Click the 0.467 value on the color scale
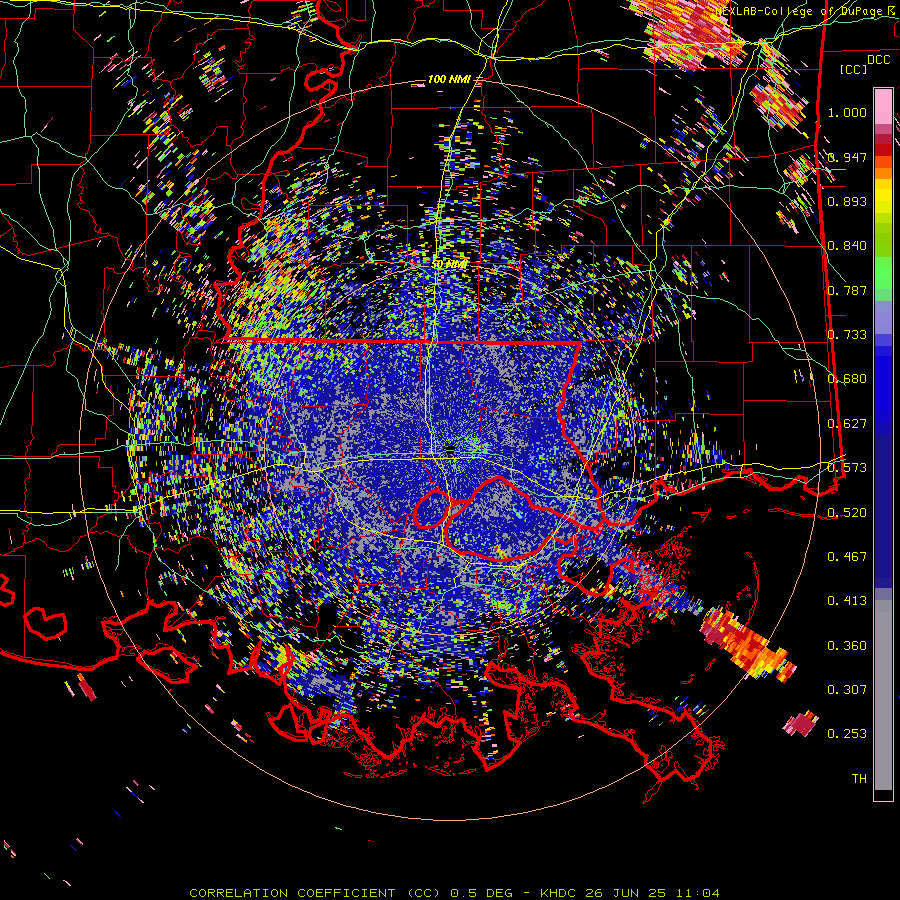Viewport: 900px width, 900px height. coord(847,557)
